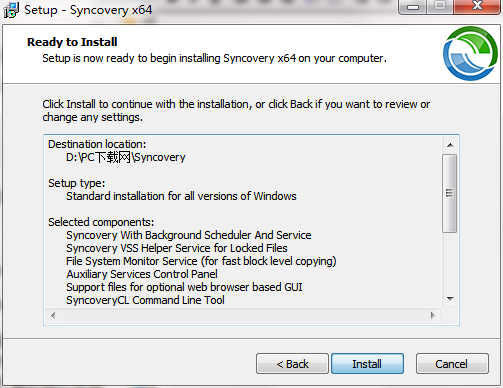Click the 'Auxiliary Services Control Panel' line
Viewport: 503px width, 388px height.
pos(142,274)
